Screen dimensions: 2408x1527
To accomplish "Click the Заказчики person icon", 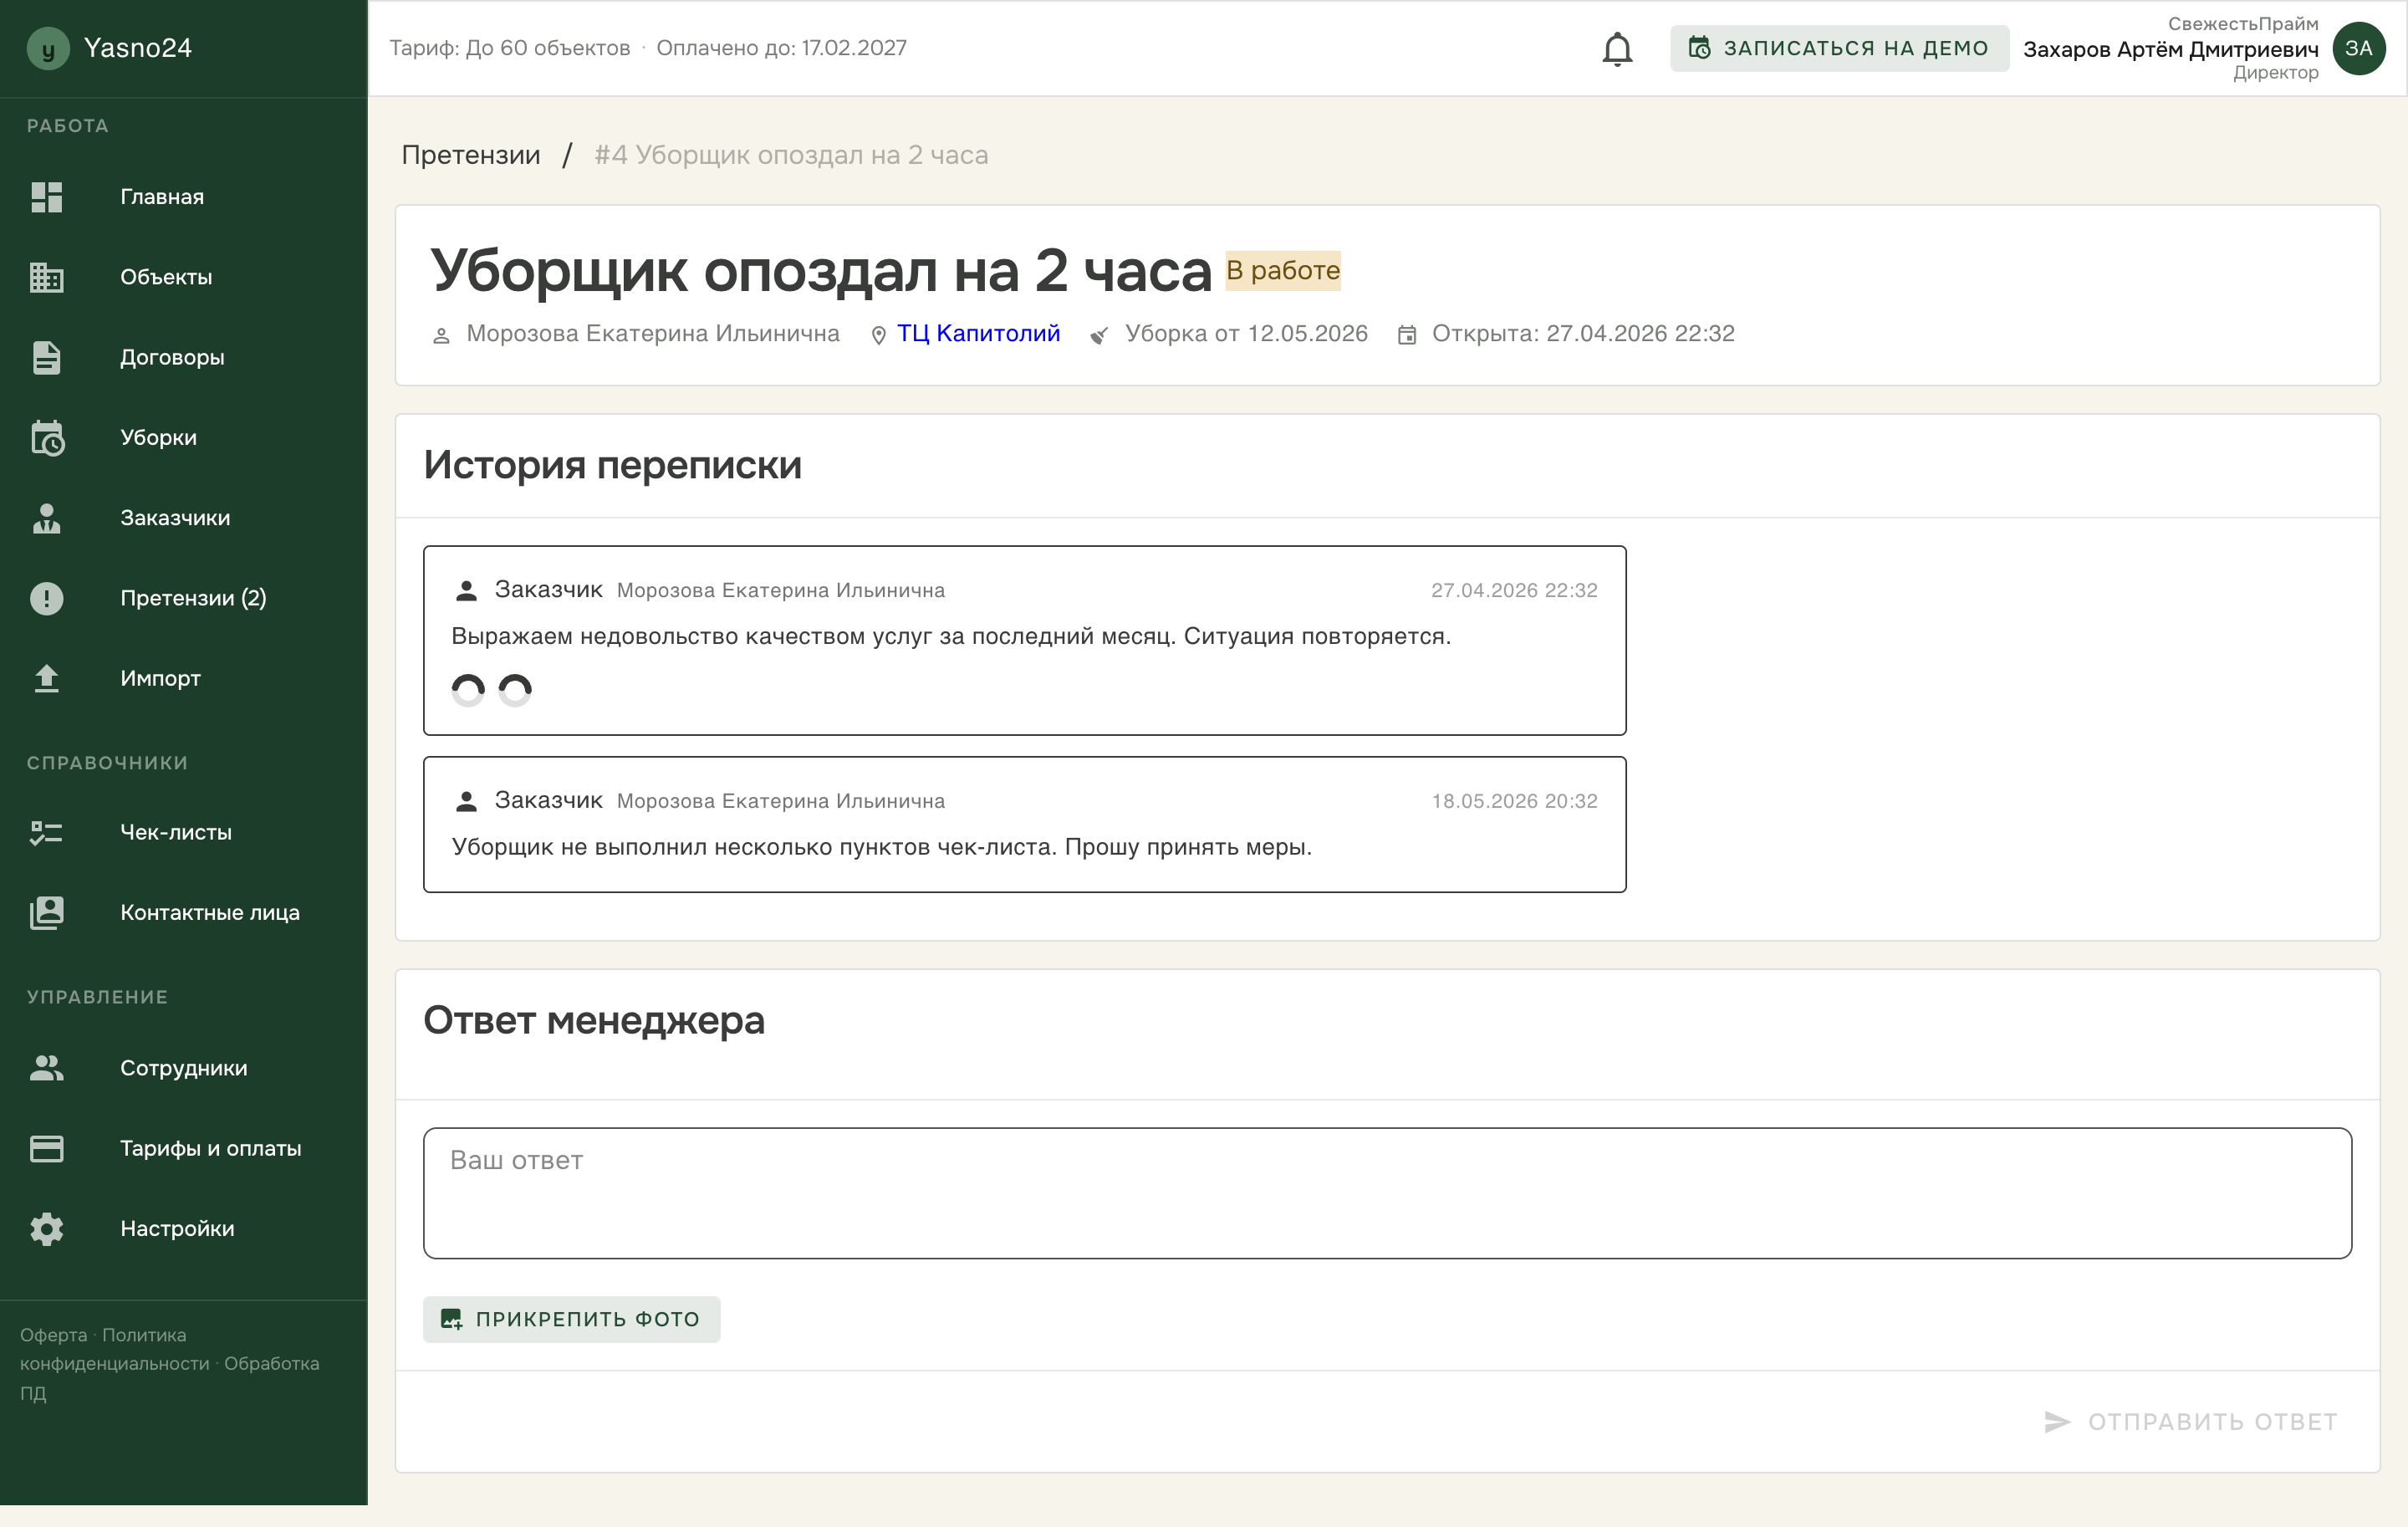I will tap(46, 518).
